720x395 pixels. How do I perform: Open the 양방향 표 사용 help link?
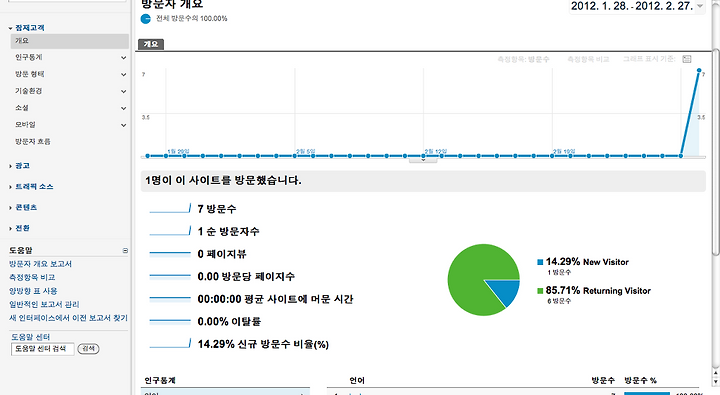[33, 291]
